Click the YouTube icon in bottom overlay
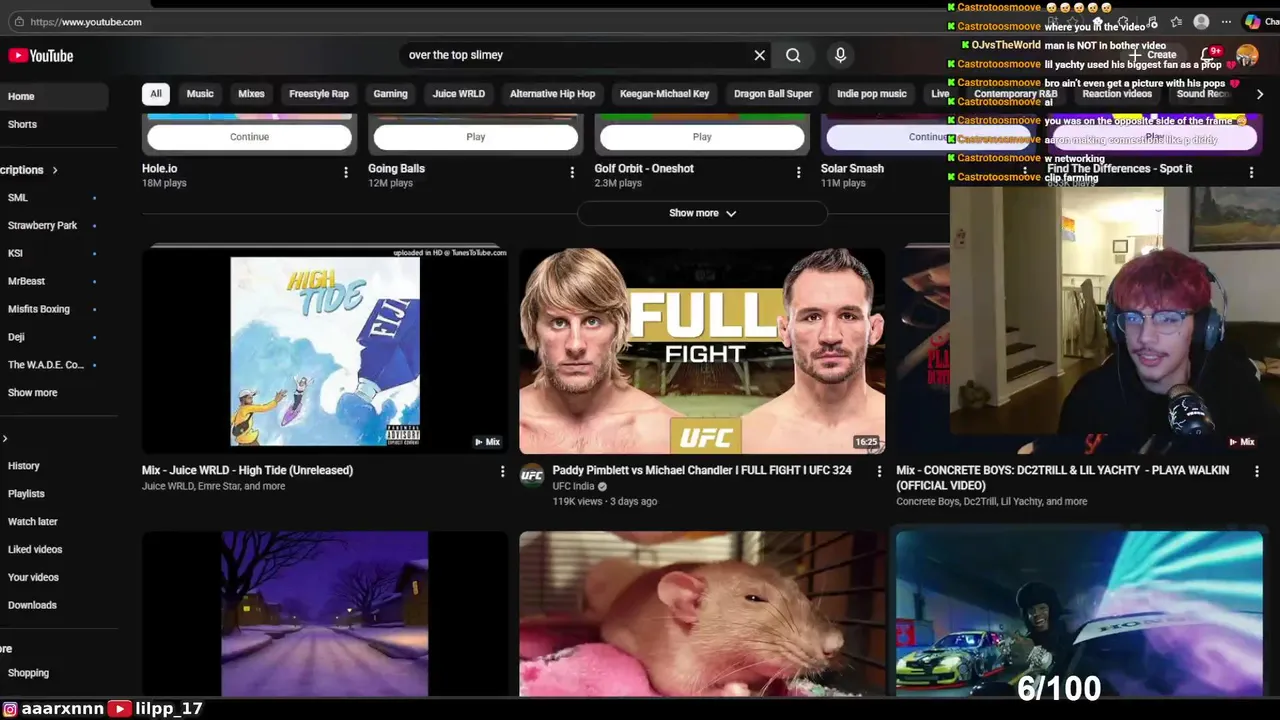Viewport: 1280px width, 720px height. tap(119, 708)
